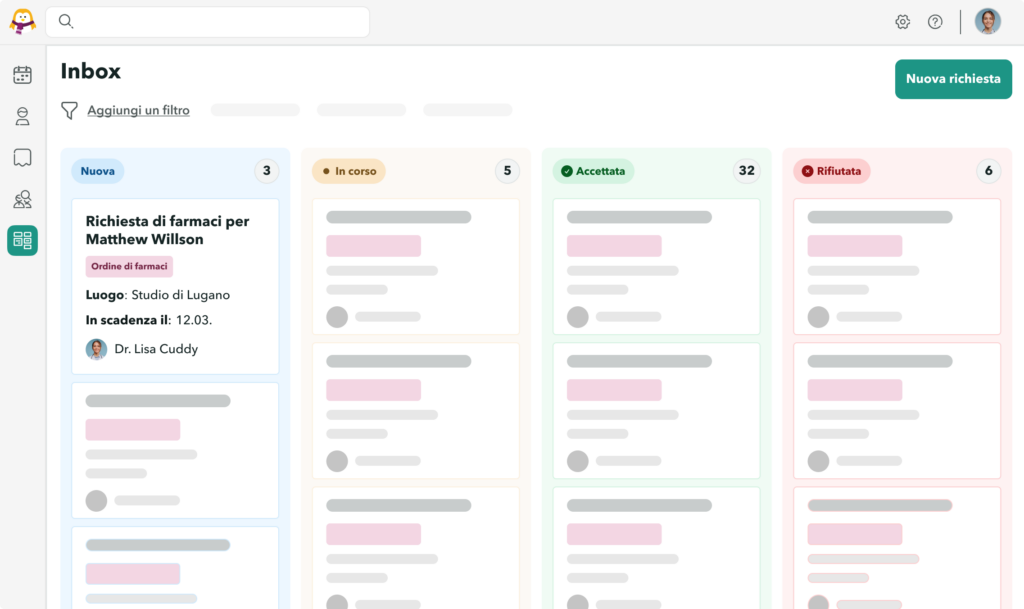This screenshot has height=609, width=1024.
Task: Click the penguin app logo
Action: pyautogui.click(x=22, y=22)
